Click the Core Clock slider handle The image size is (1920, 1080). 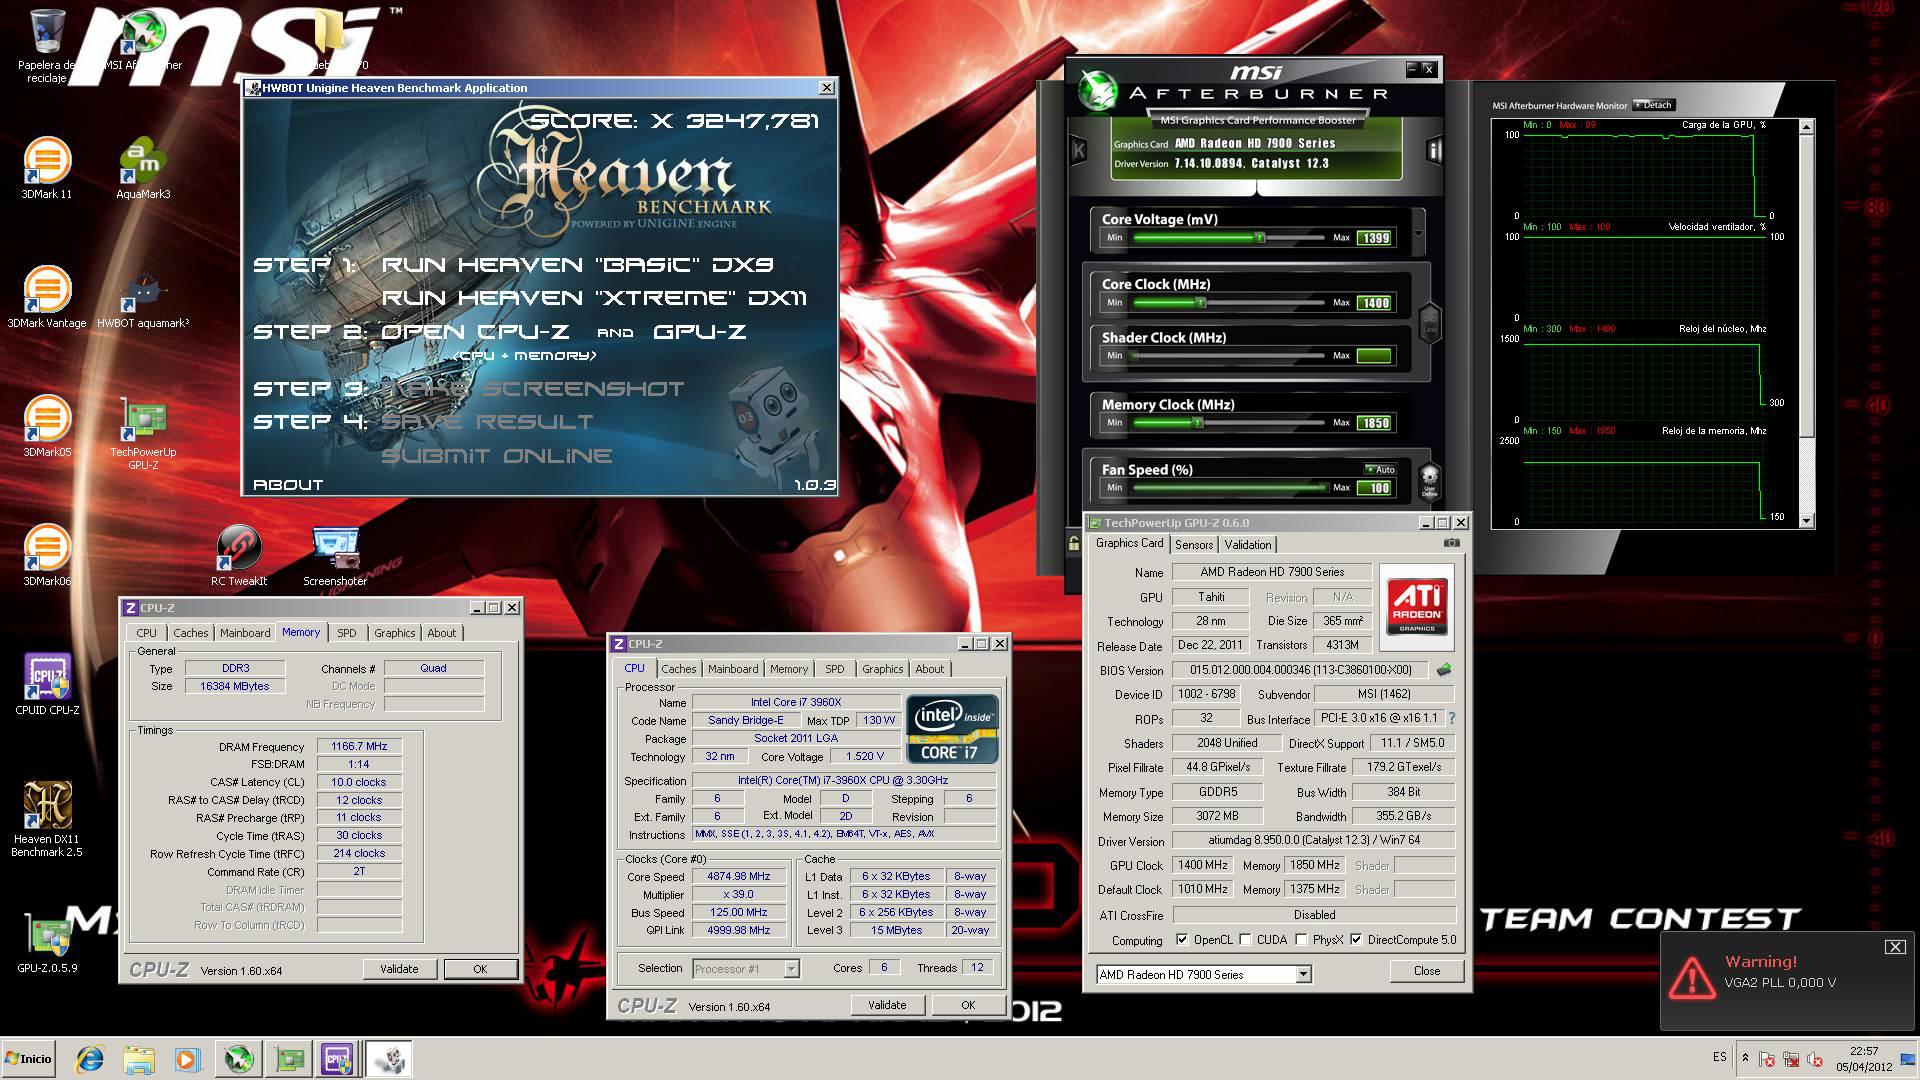point(1201,302)
